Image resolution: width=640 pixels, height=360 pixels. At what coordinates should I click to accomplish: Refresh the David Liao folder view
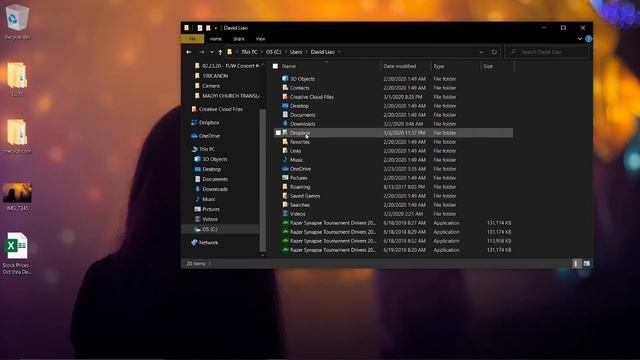494,52
